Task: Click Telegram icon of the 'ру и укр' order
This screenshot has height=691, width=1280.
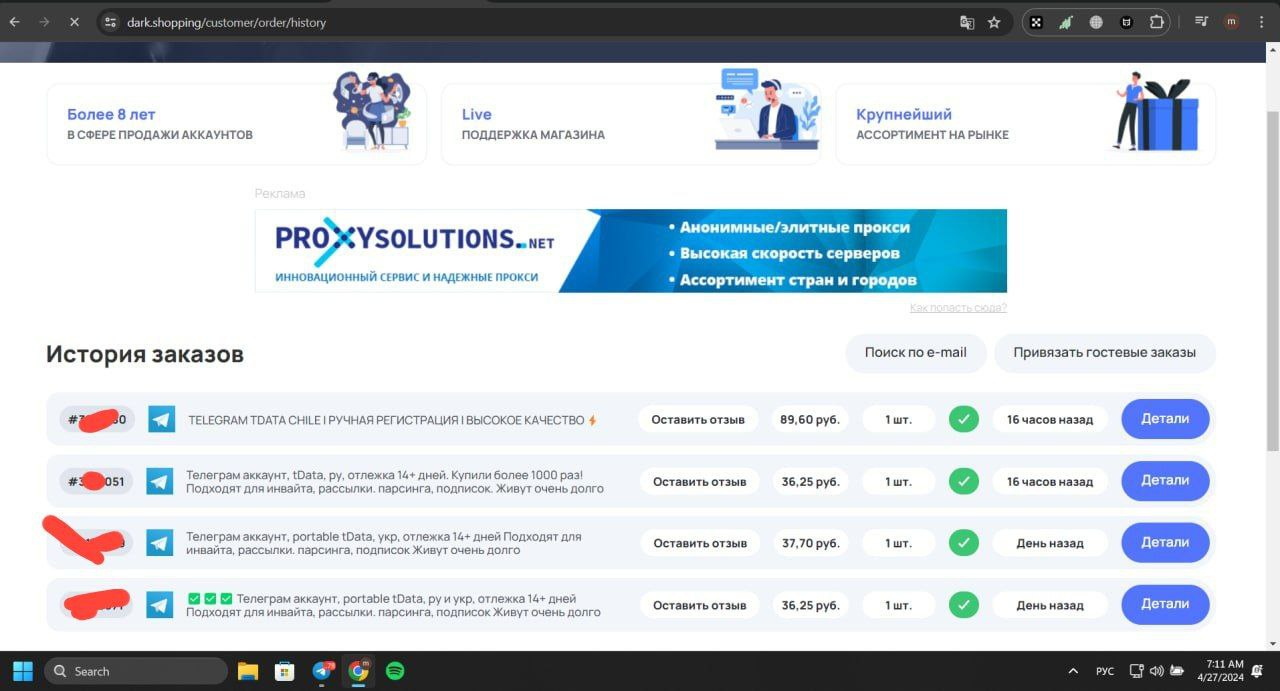Action: [x=160, y=605]
